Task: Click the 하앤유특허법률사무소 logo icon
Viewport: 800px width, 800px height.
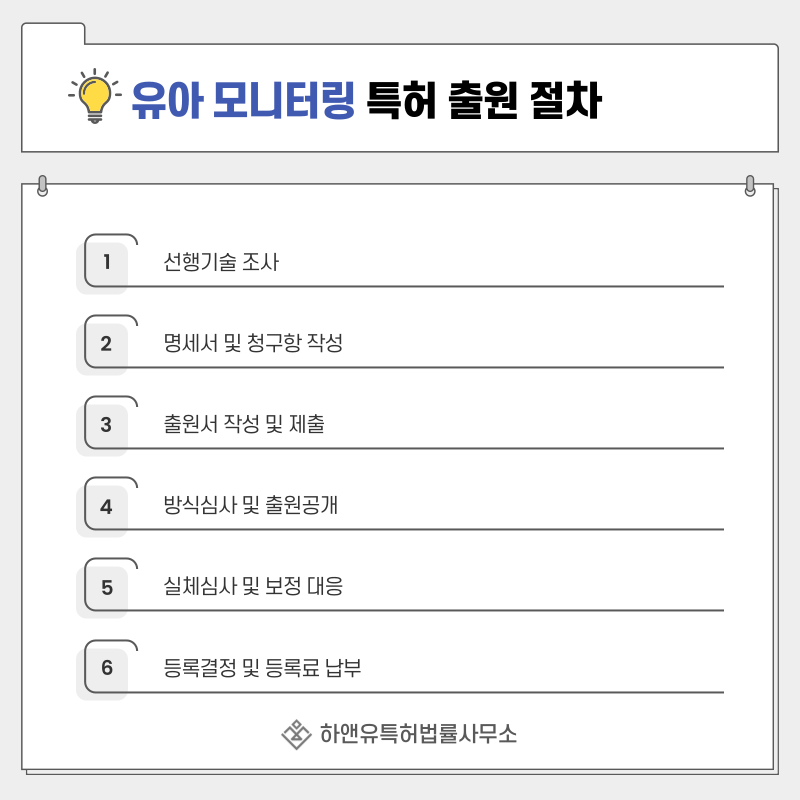Action: pyautogui.click(x=296, y=734)
